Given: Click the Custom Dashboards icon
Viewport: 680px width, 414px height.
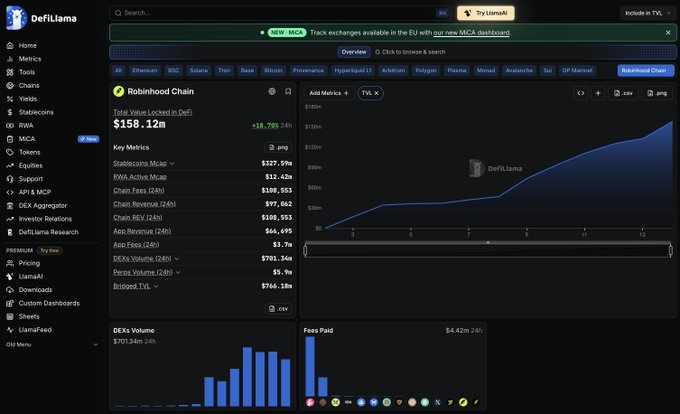Looking at the screenshot, I should [10, 303].
